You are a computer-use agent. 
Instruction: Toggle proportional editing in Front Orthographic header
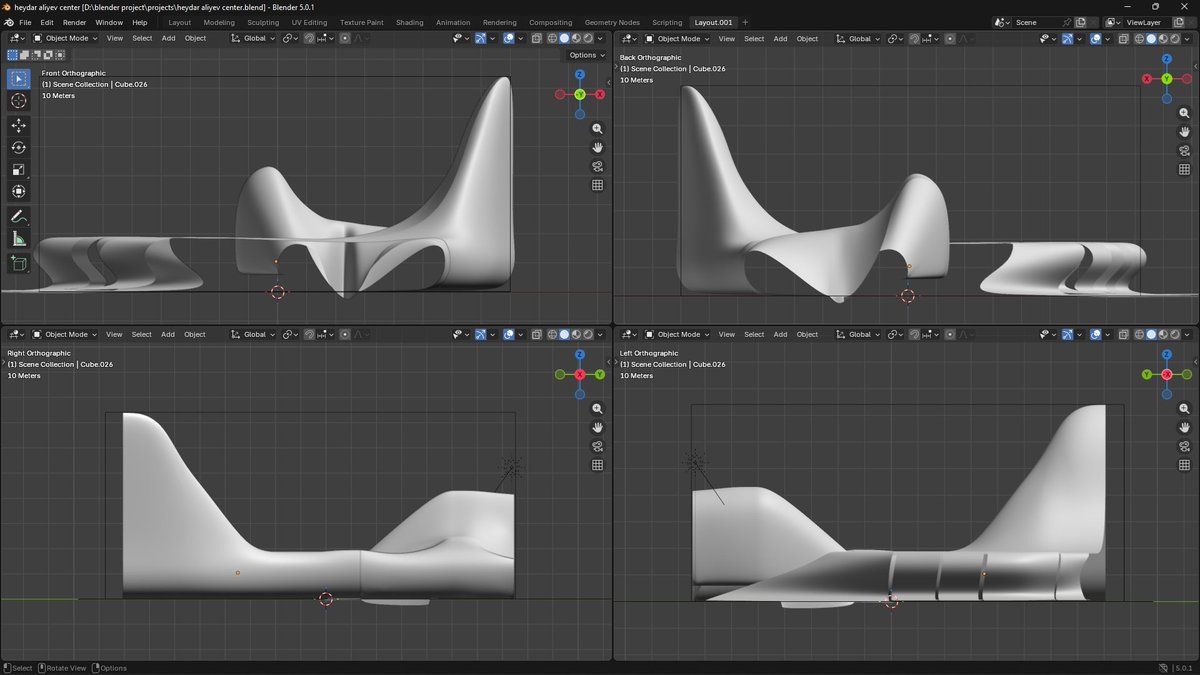coord(345,39)
